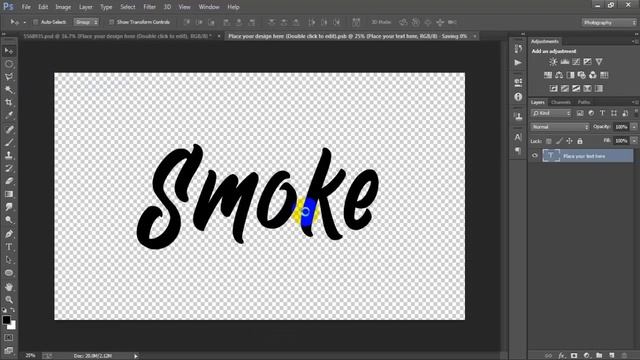Select the History Brush tool
640x360 pixels.
(x=9, y=168)
